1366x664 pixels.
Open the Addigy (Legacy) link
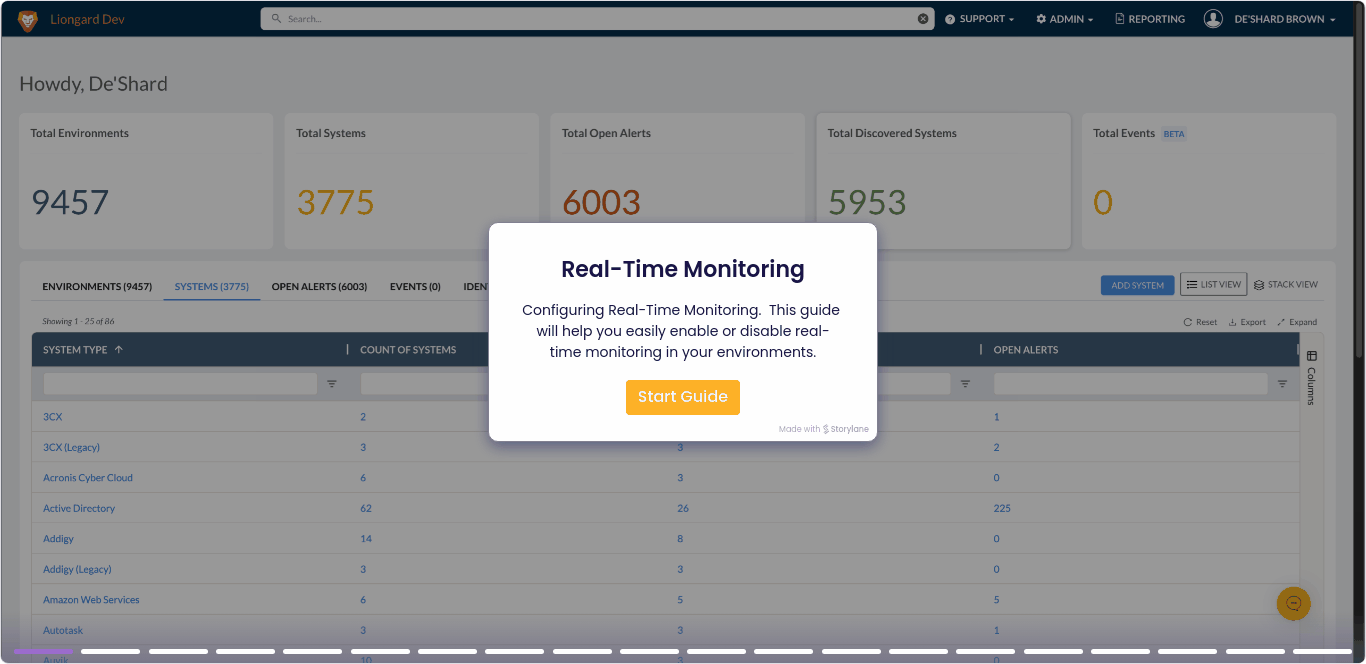click(x=77, y=570)
